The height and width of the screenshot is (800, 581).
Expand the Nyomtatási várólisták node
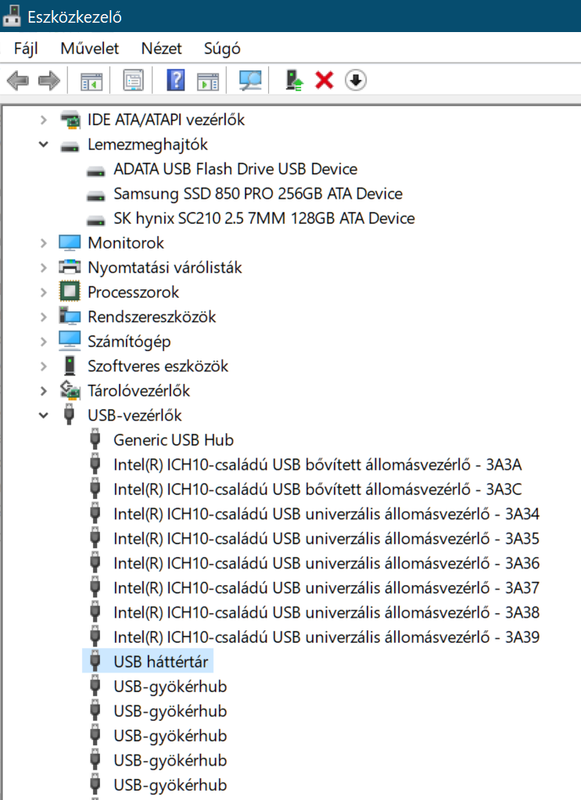(44, 267)
